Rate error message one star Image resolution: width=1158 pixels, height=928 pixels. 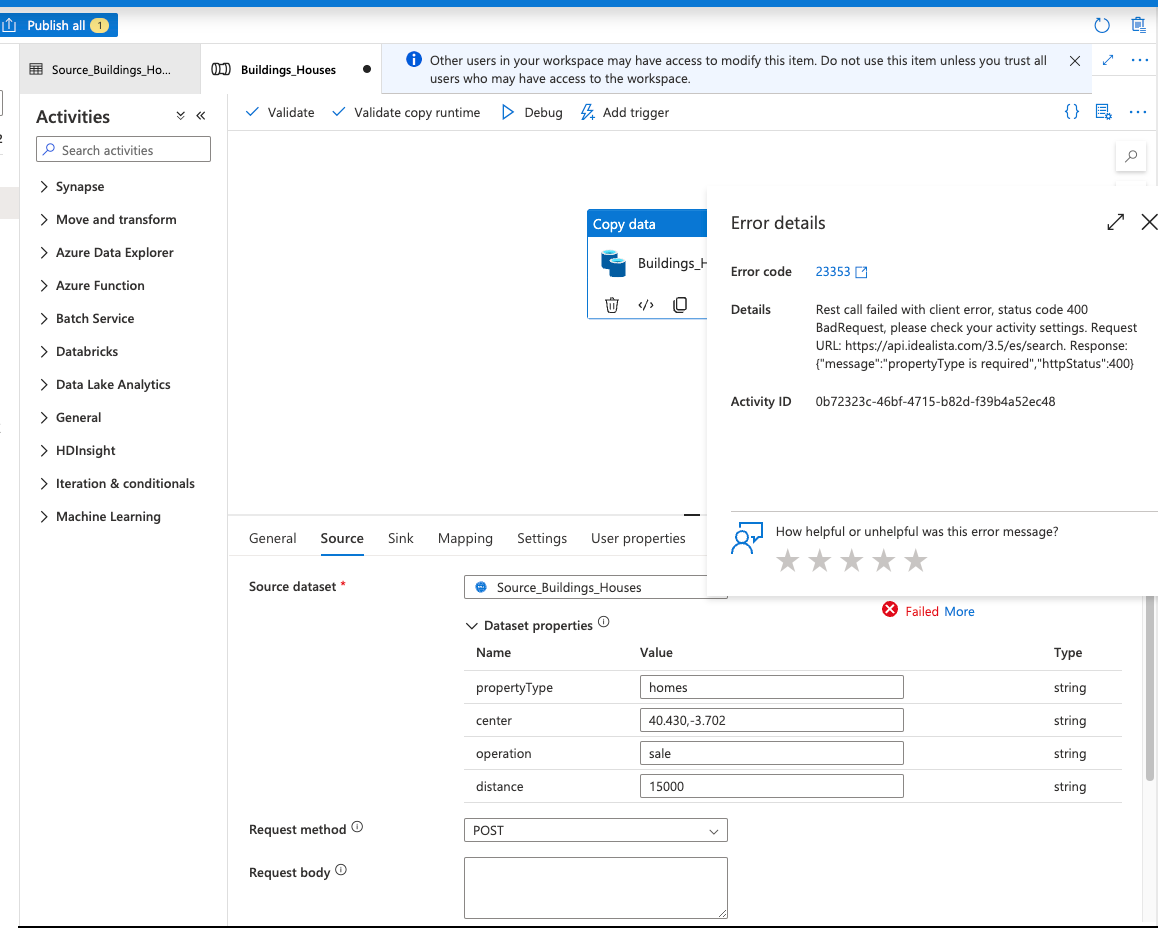pos(787,560)
